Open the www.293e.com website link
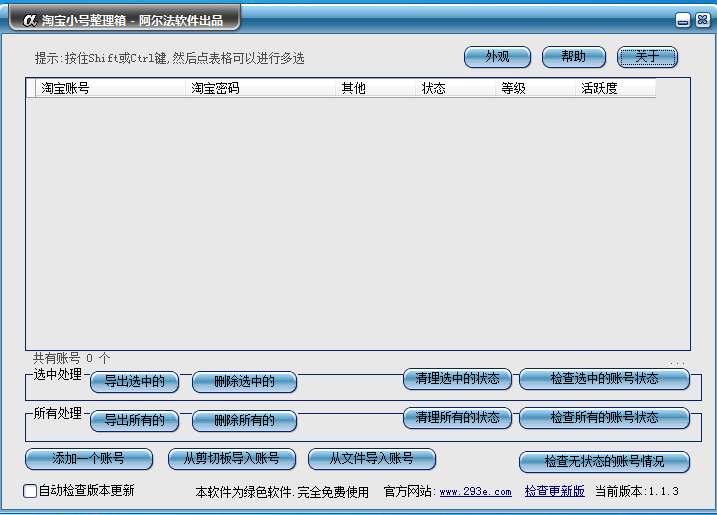Image resolution: width=717 pixels, height=515 pixels. pos(475,492)
